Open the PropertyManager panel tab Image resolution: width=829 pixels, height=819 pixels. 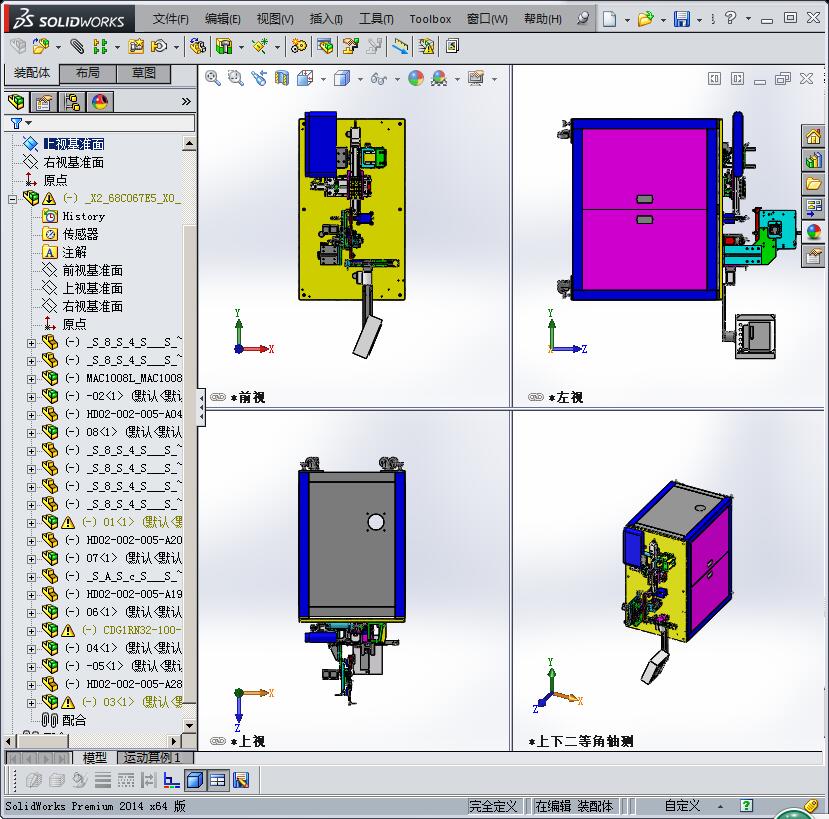click(x=44, y=102)
